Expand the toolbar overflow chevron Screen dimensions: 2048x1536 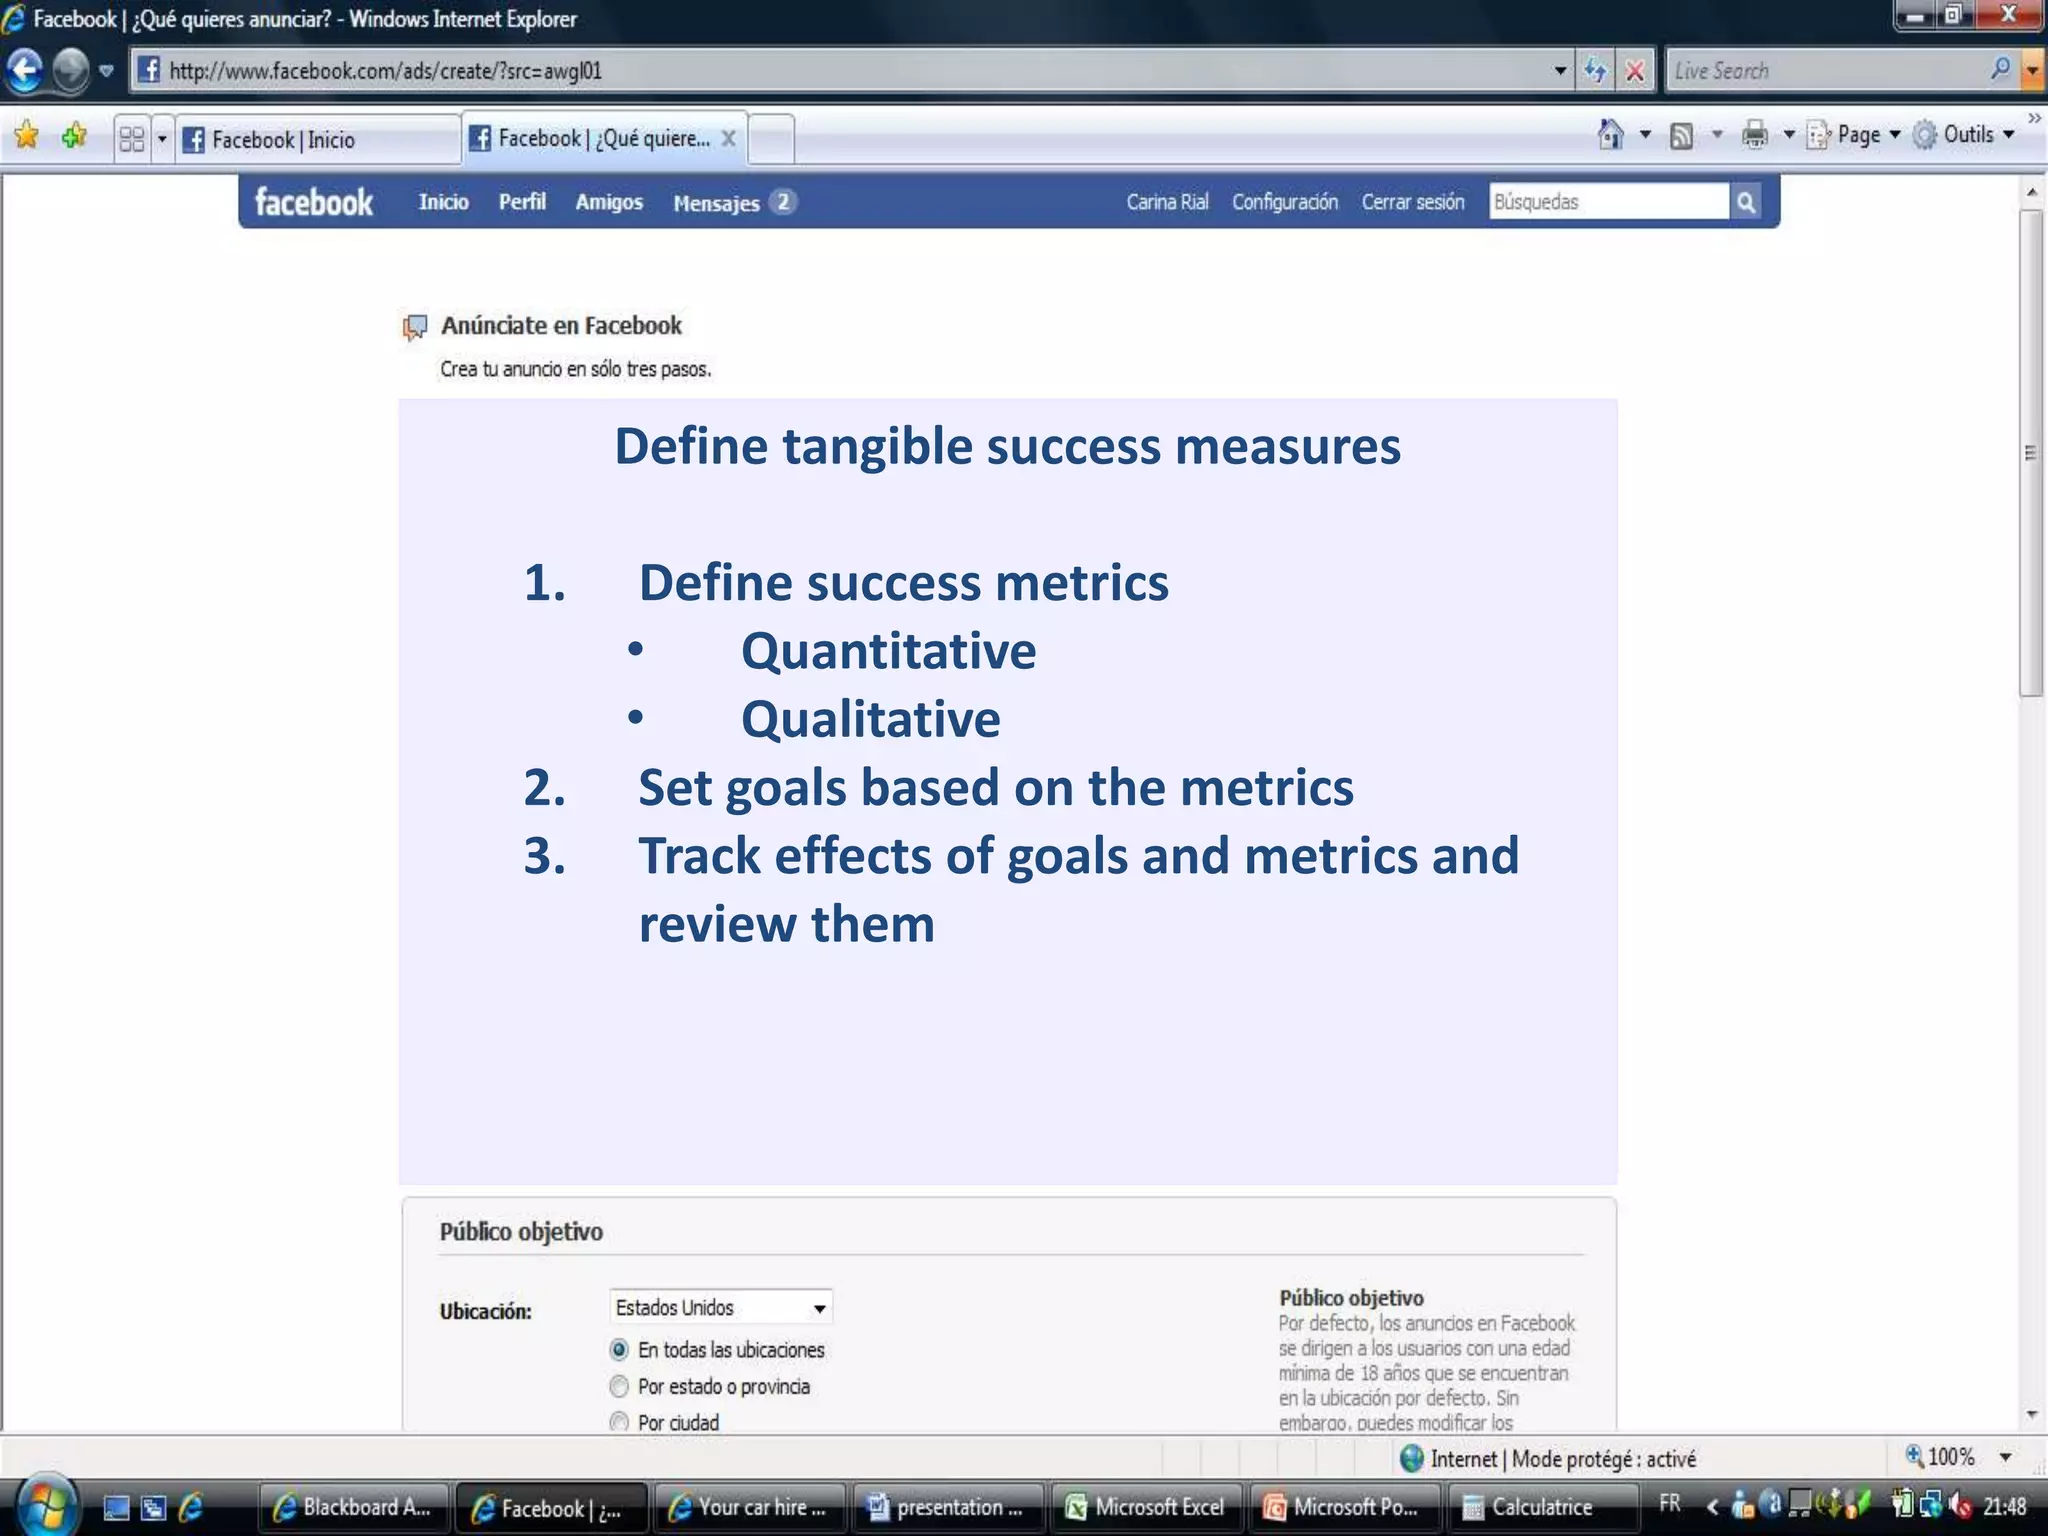click(x=2034, y=118)
